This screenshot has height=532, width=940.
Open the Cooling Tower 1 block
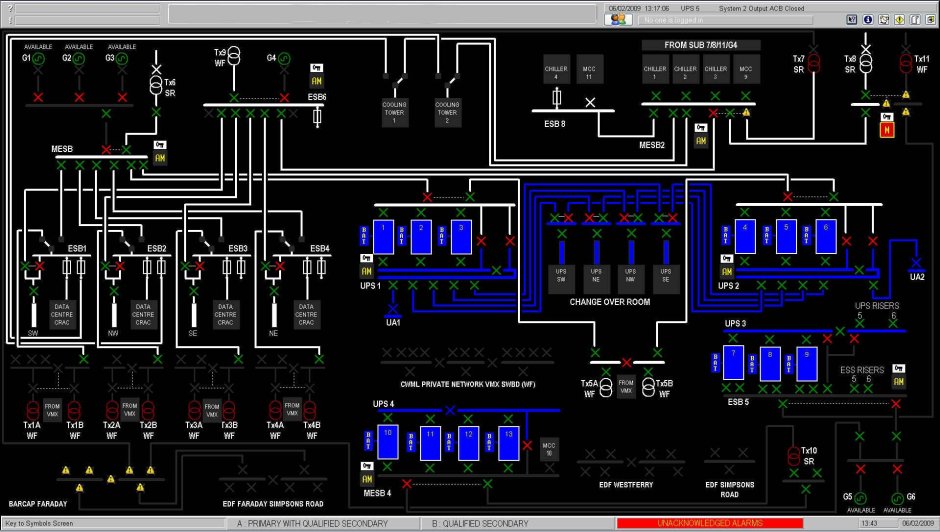pos(394,112)
